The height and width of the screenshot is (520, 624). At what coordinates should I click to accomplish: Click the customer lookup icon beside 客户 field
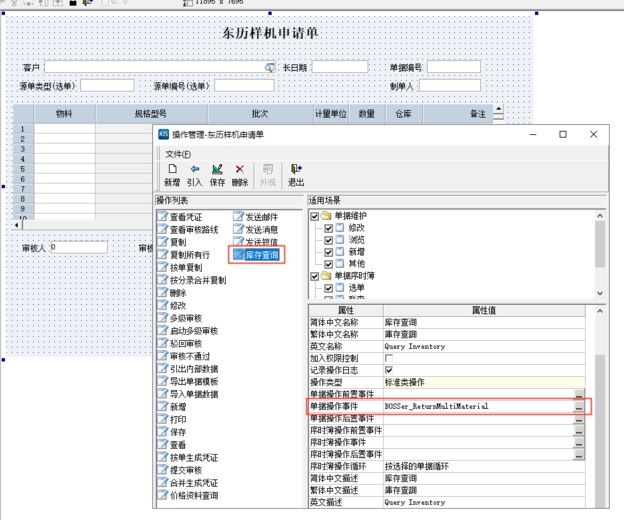(x=270, y=68)
